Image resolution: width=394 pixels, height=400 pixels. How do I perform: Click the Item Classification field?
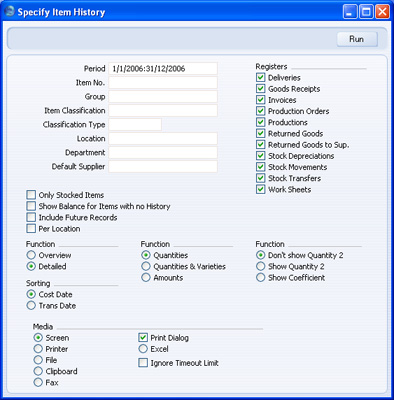(x=163, y=111)
